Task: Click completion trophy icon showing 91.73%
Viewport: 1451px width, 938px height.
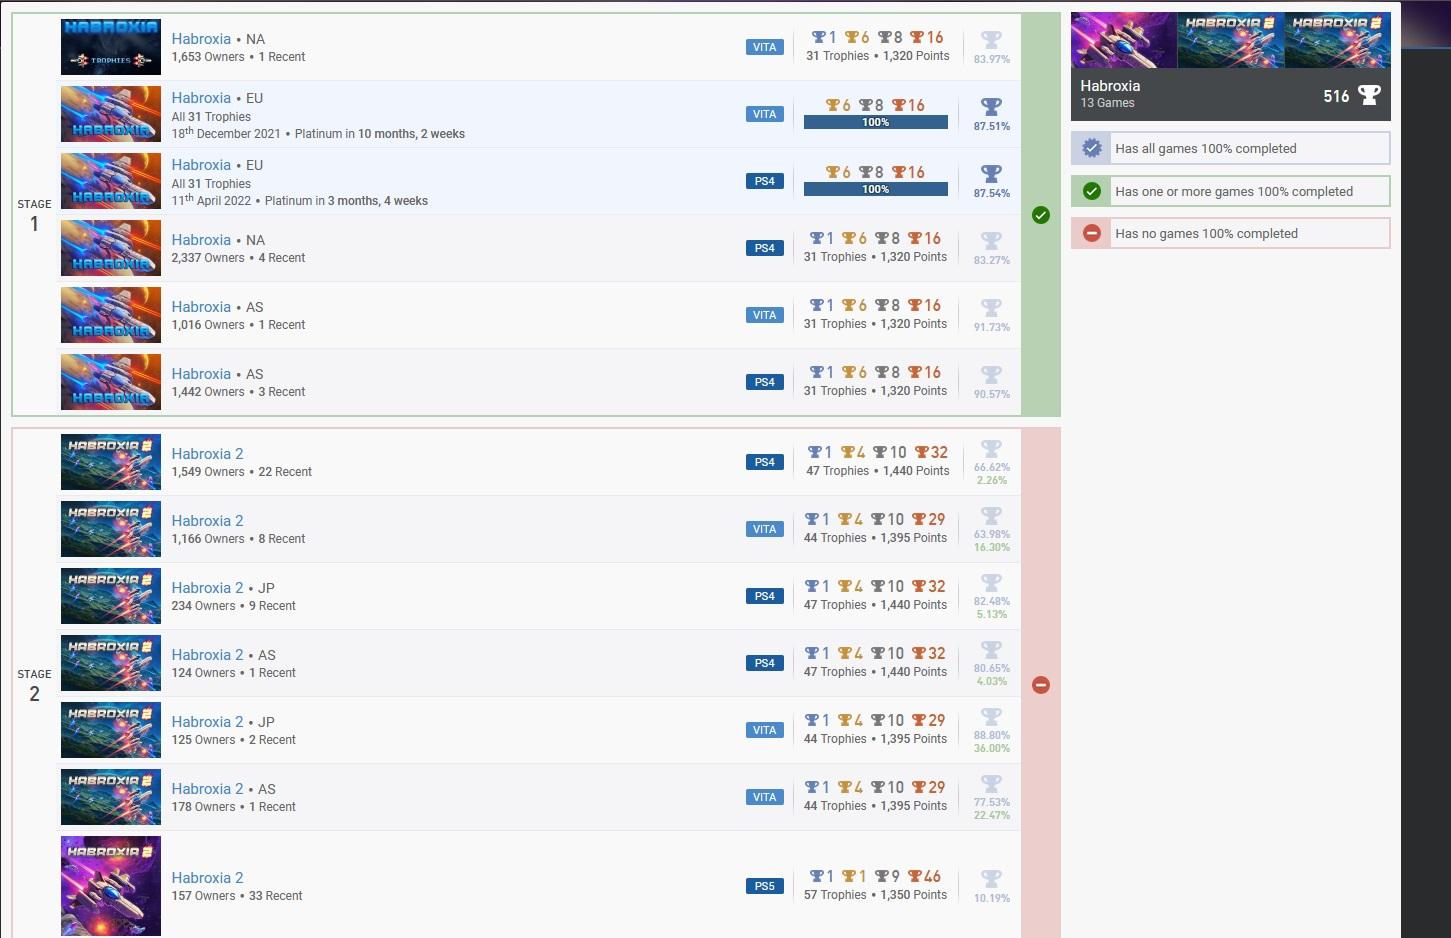Action: [991, 308]
